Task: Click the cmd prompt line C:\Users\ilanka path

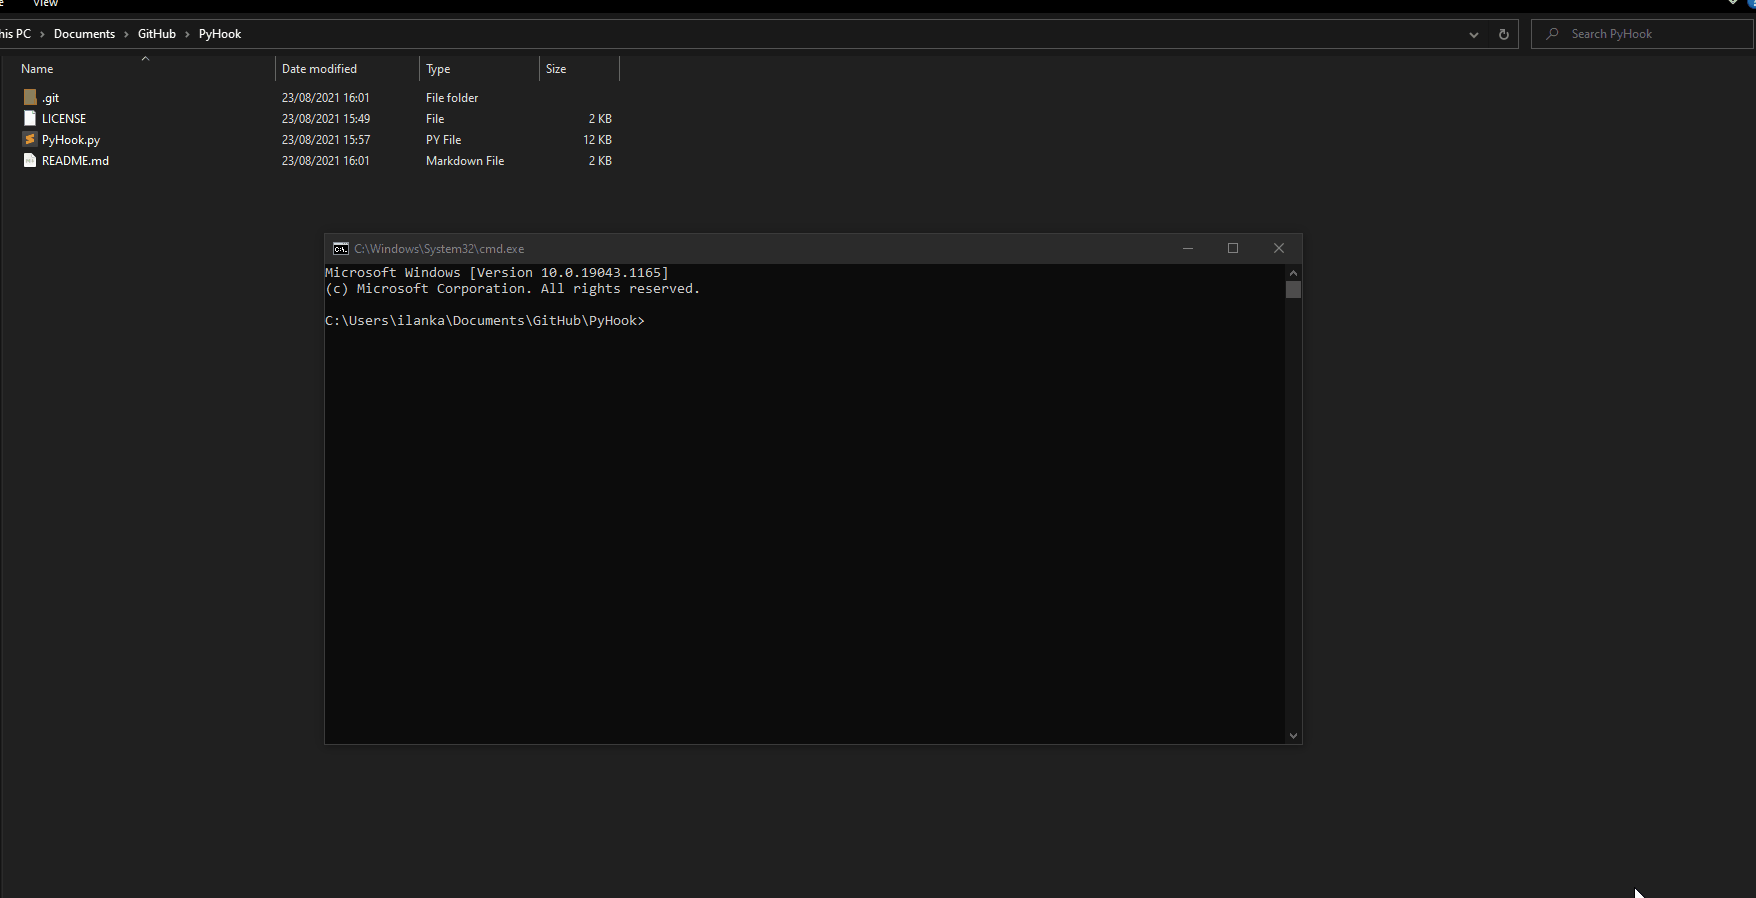Action: [x=485, y=321]
